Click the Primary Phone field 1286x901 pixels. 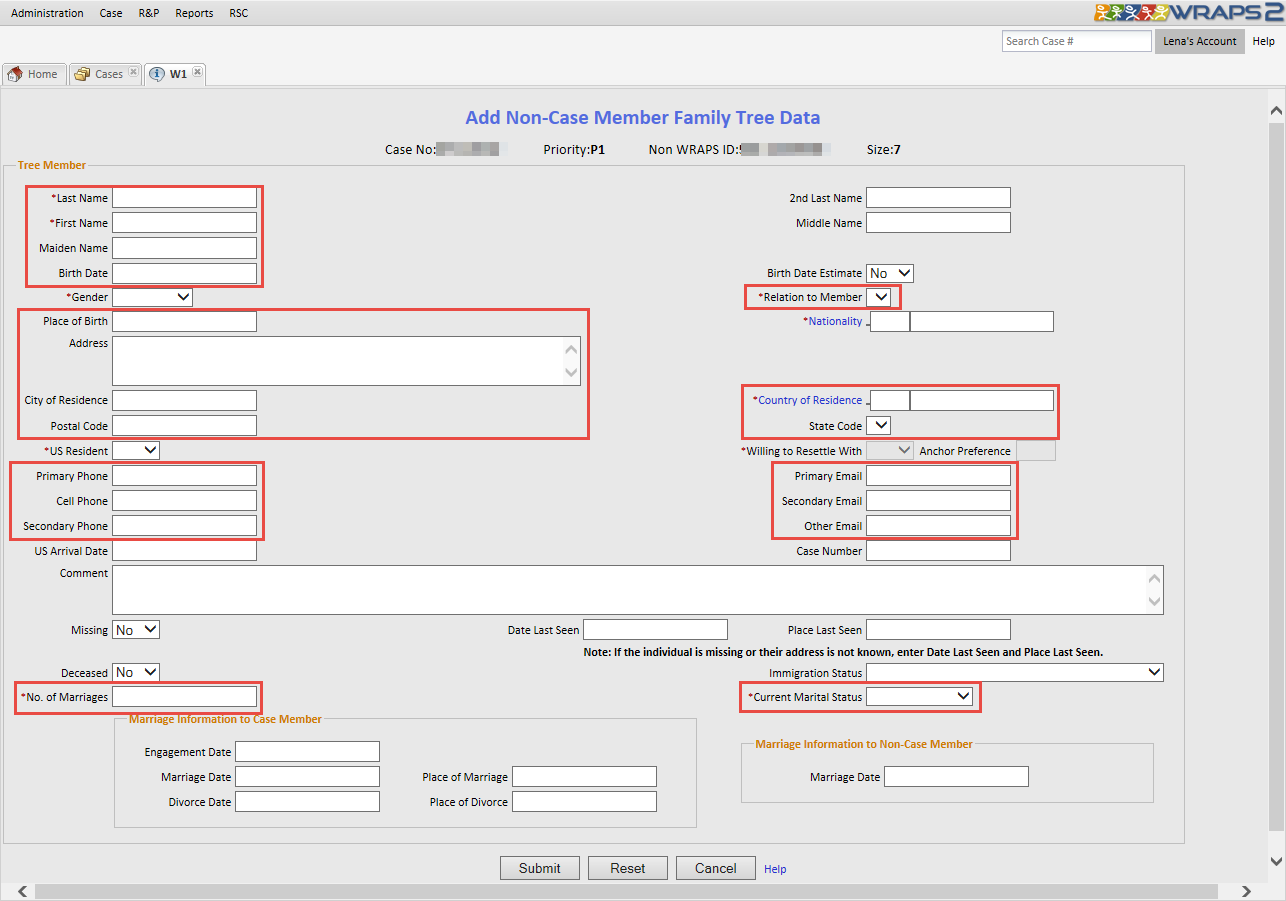[x=184, y=476]
